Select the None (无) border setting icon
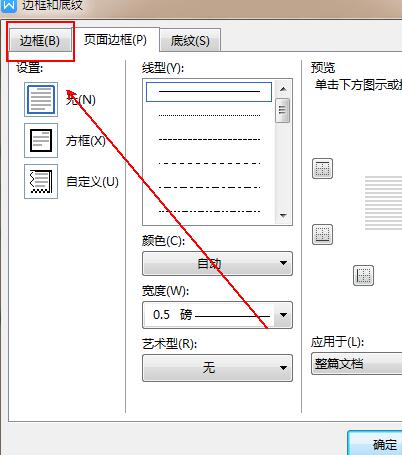Screen dimensions: 402x455 click(41, 99)
